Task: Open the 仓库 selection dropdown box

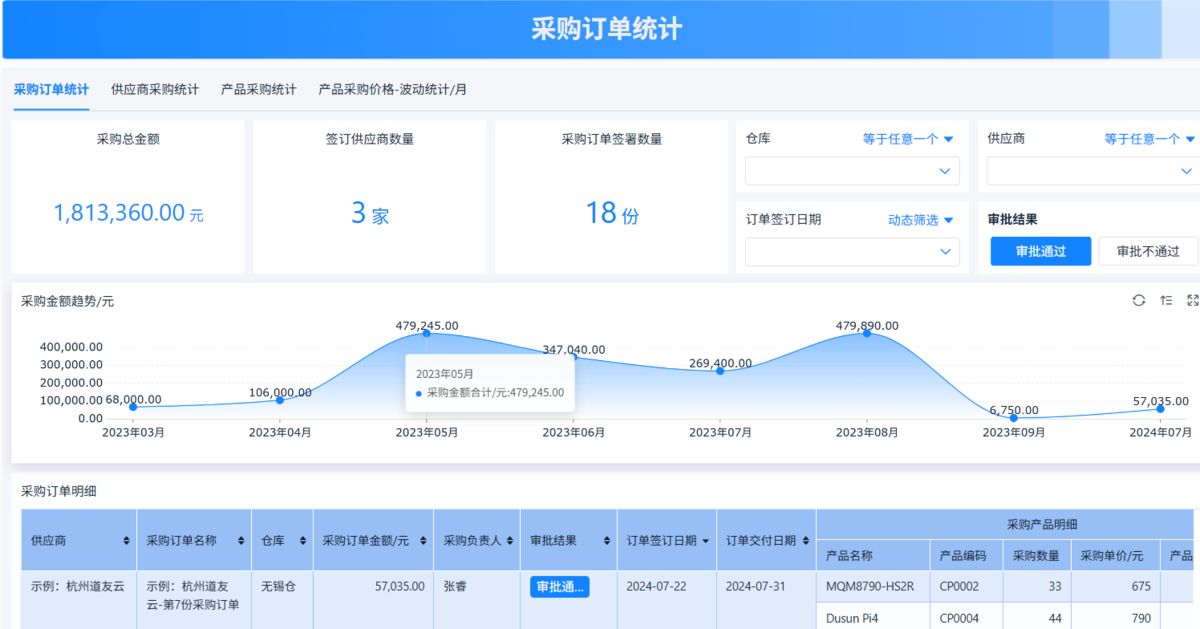Action: click(852, 172)
